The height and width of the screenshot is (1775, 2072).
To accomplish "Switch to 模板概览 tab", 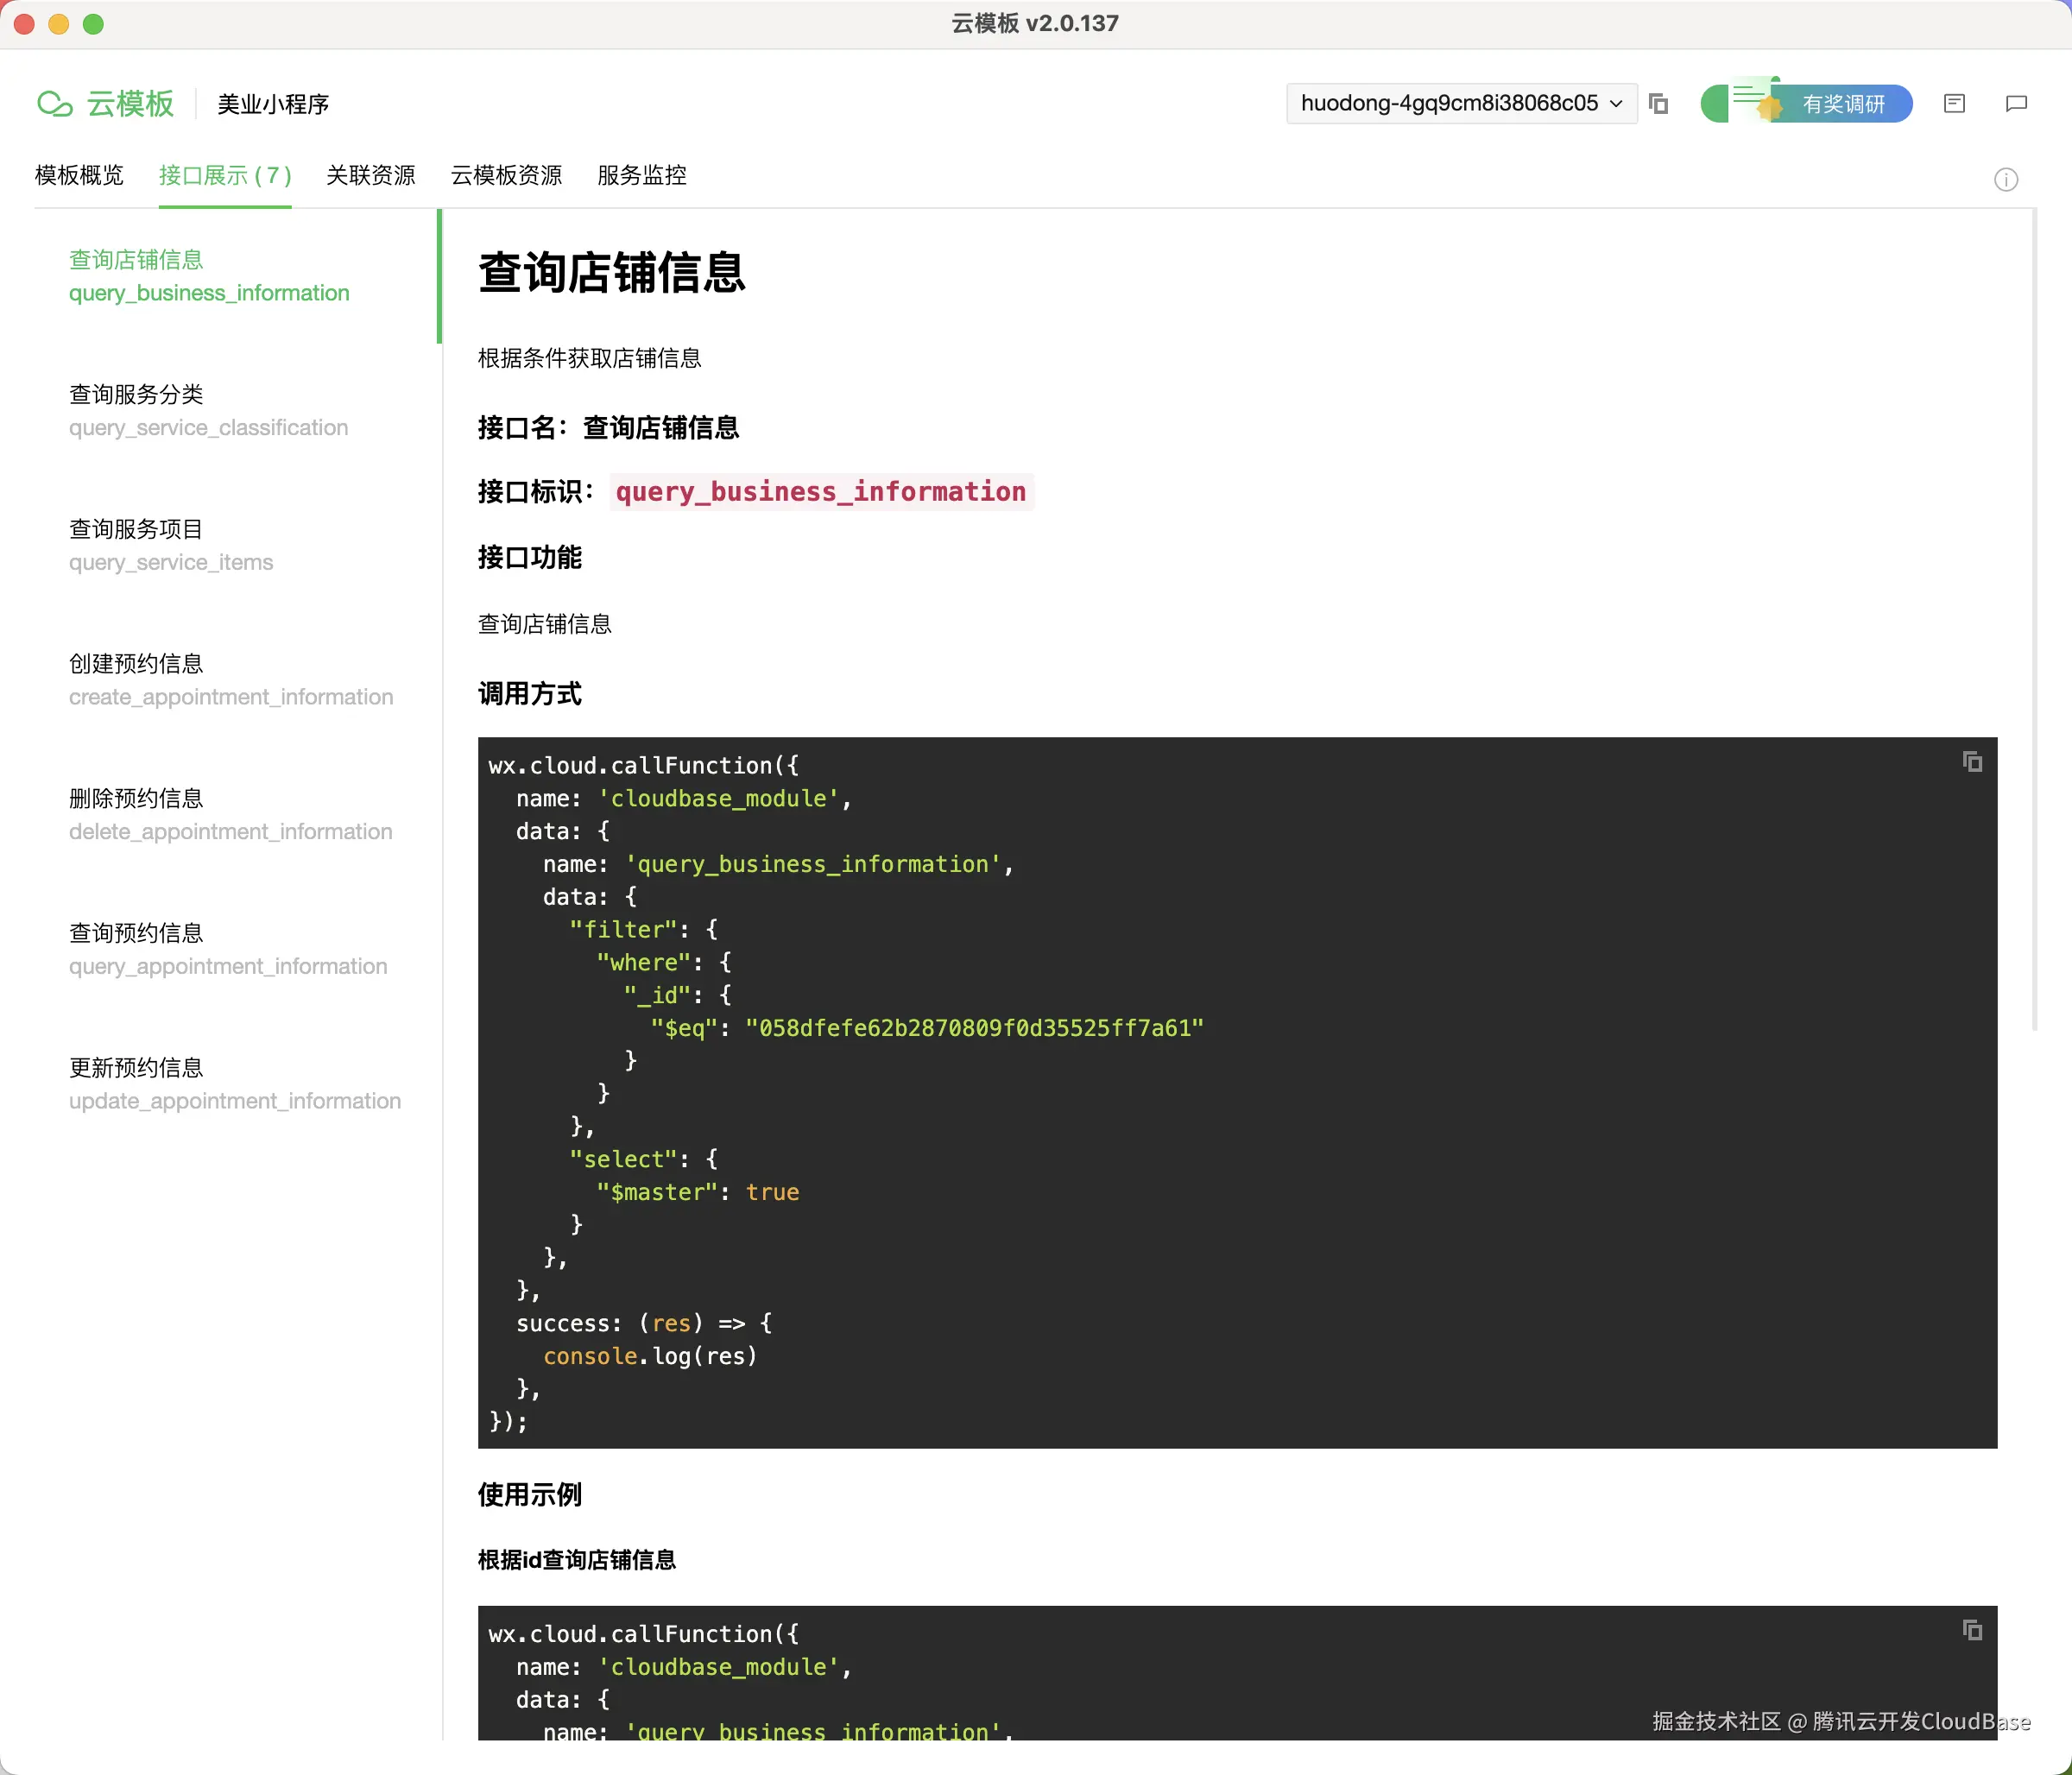I will (79, 176).
